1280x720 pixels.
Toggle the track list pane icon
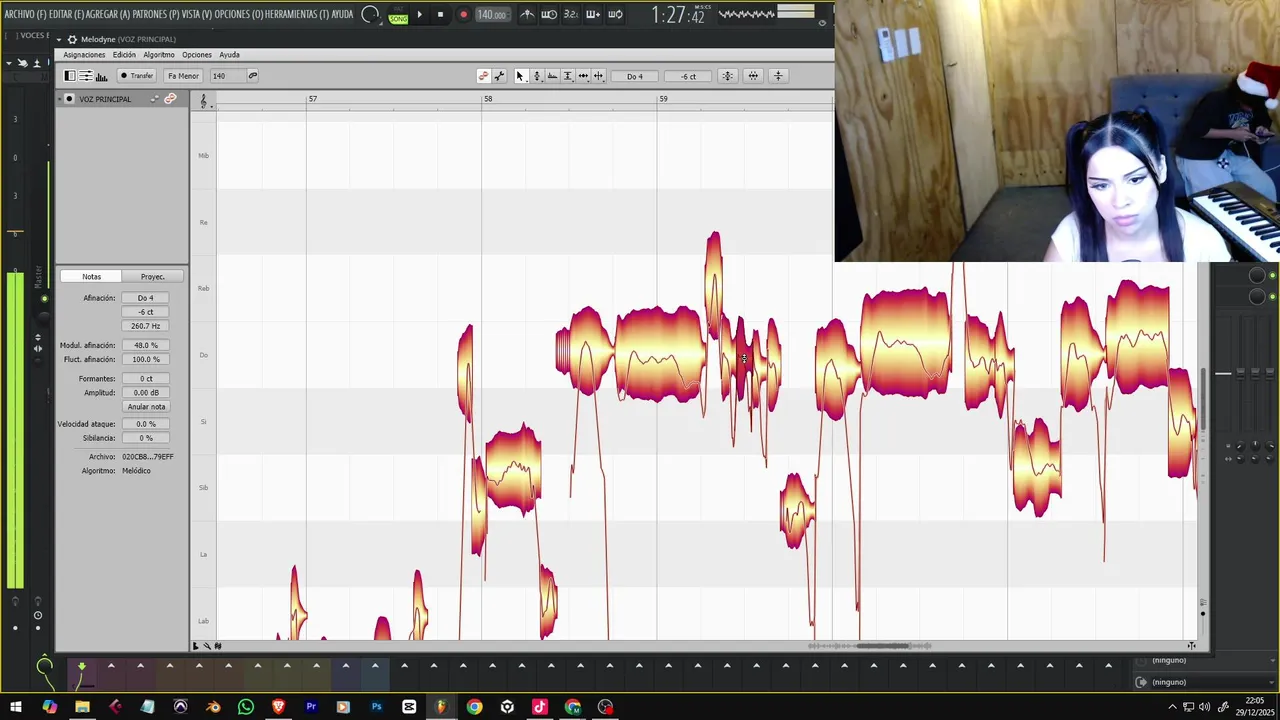point(70,76)
